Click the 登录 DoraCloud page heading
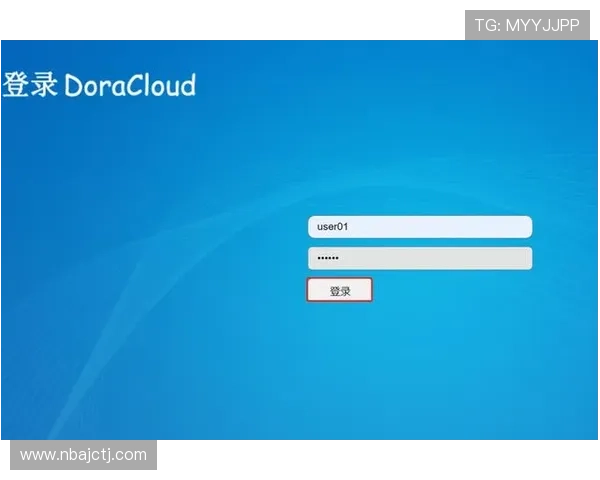600x480 pixels. point(98,85)
